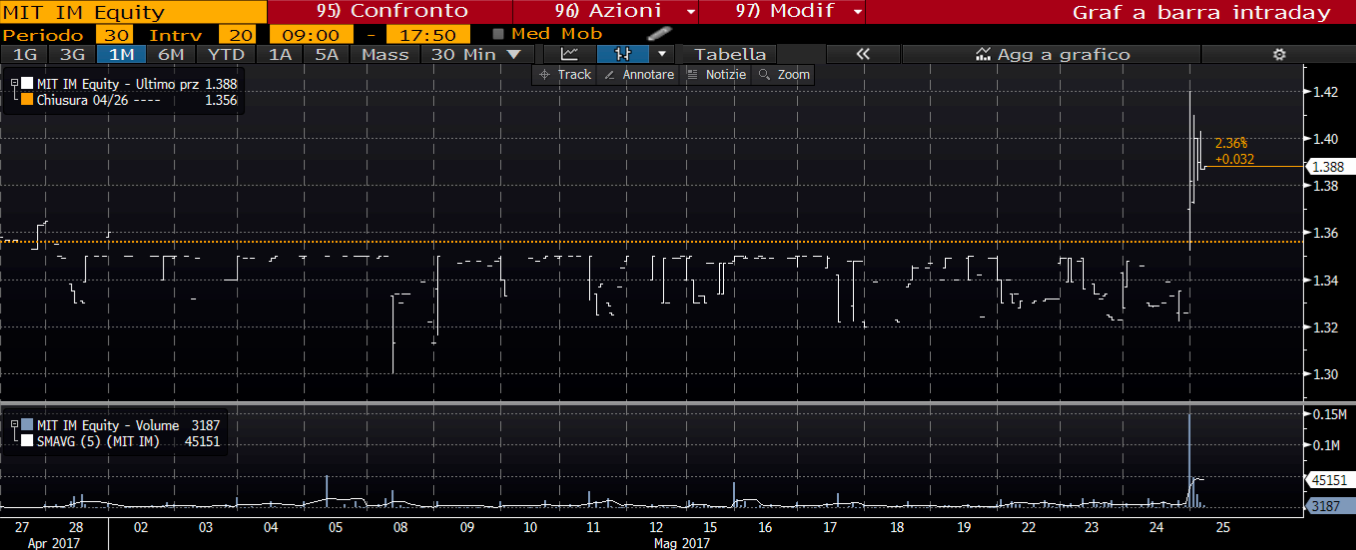Open the Notizie news overlay
Image resolution: width=1356 pixels, height=550 pixels.
pyautogui.click(x=718, y=75)
